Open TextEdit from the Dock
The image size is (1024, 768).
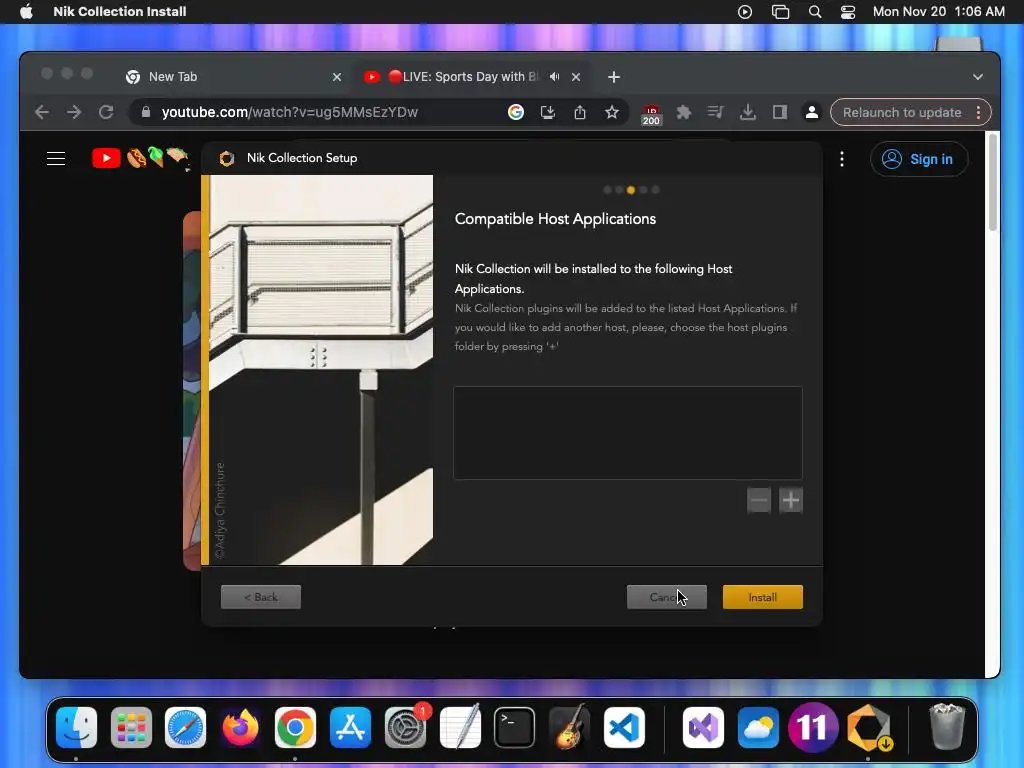460,727
